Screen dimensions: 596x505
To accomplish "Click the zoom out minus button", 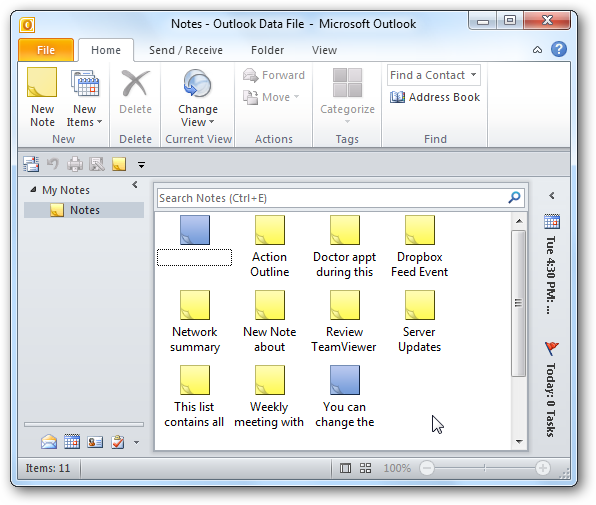I will [x=426, y=468].
